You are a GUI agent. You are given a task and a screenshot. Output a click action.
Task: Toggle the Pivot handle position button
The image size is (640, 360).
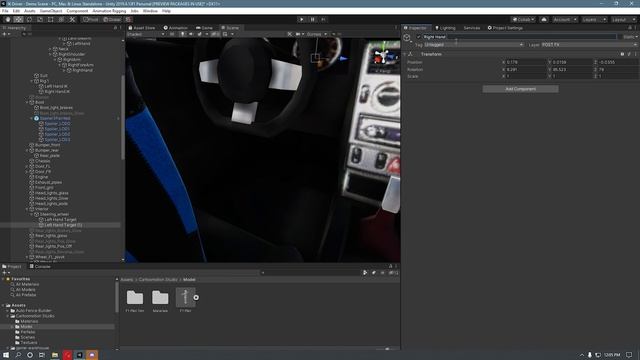click(90, 19)
